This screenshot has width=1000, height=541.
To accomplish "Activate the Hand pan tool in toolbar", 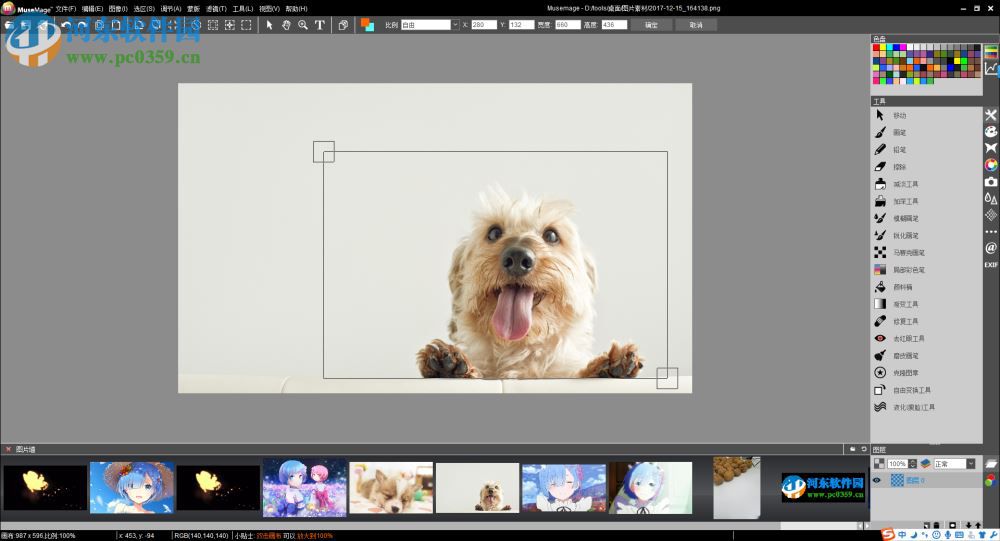I will tap(286, 25).
